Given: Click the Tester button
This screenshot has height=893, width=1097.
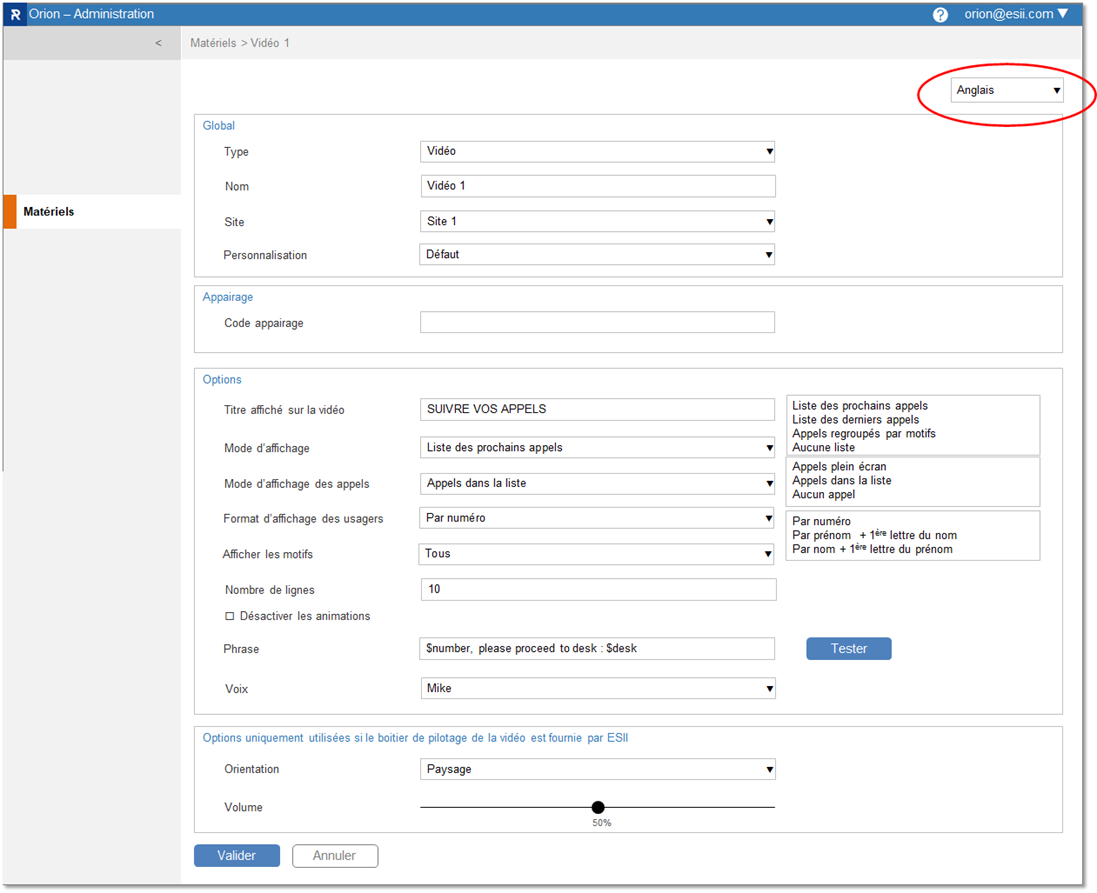Looking at the screenshot, I should [x=849, y=649].
